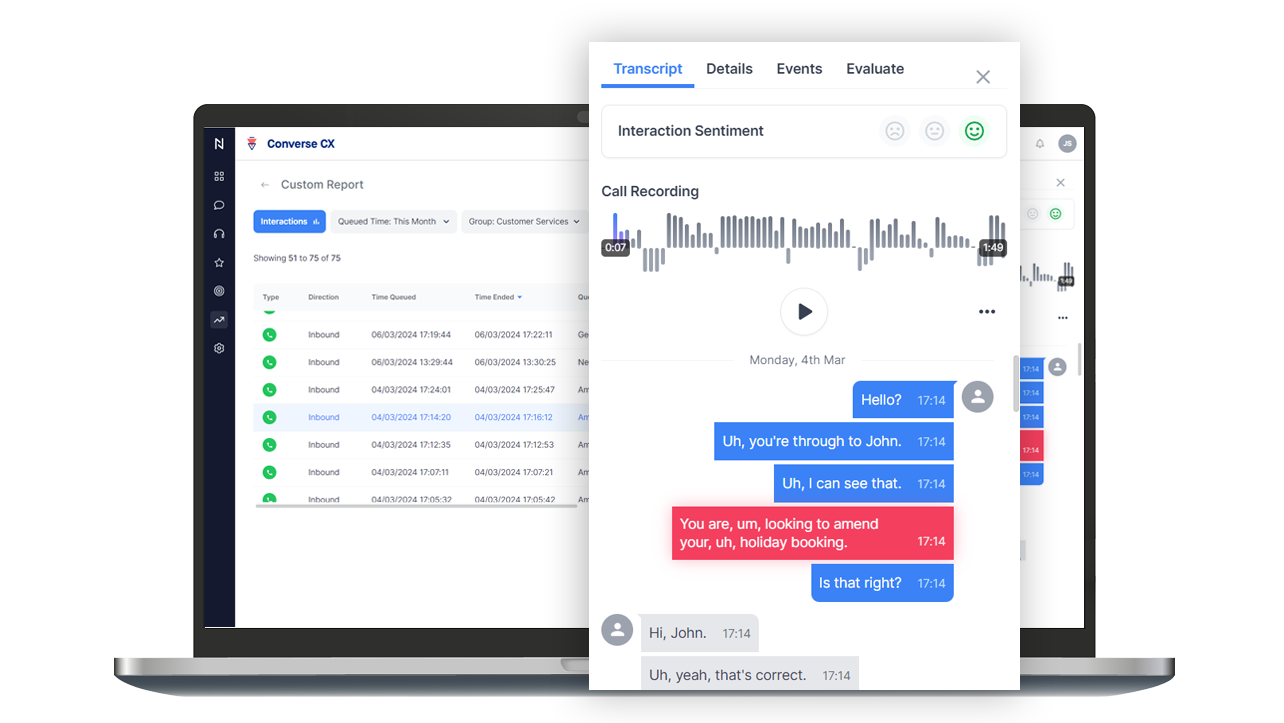Open the ellipsis menu beside the play button
1284x723 pixels.
pos(987,311)
